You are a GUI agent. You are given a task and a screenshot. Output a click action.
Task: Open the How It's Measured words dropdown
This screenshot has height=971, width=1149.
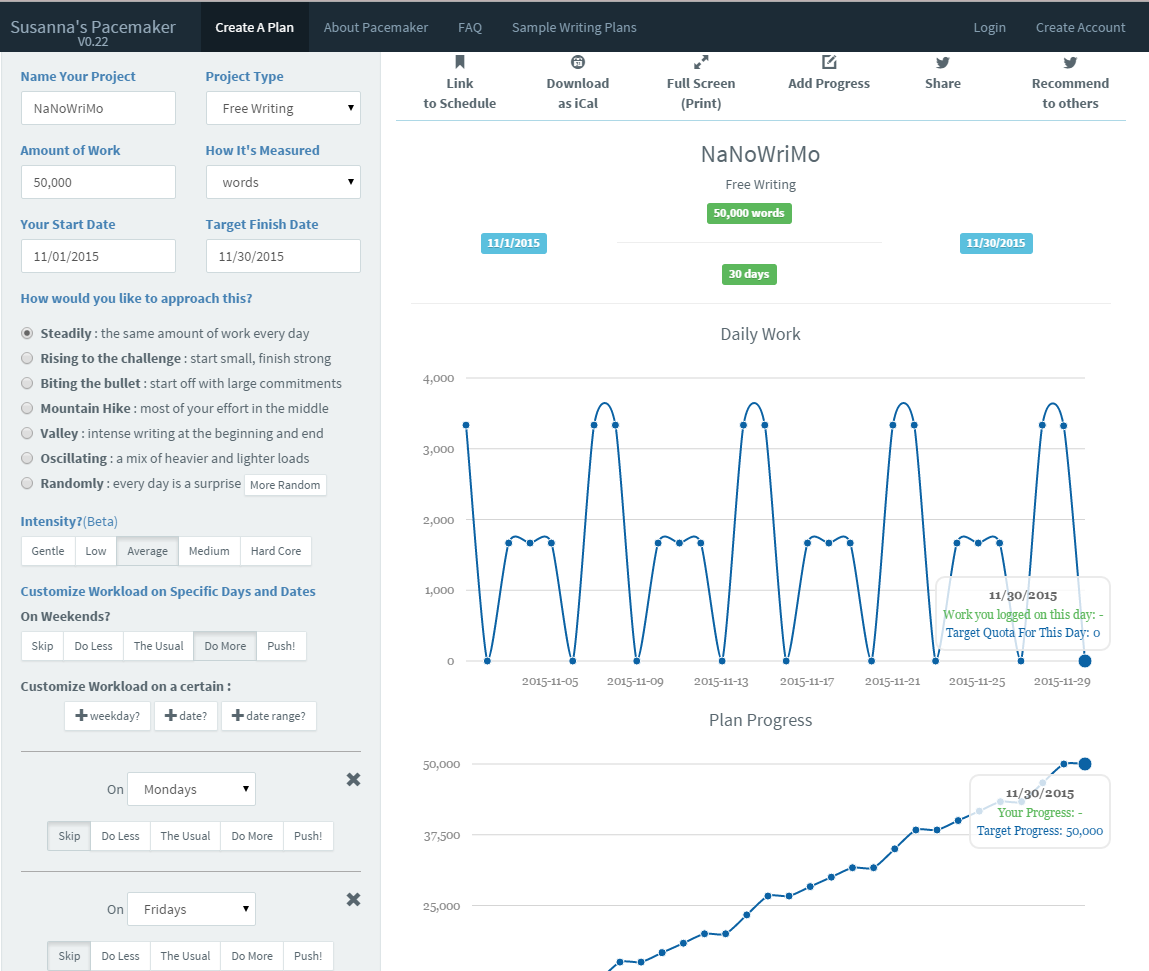[283, 182]
